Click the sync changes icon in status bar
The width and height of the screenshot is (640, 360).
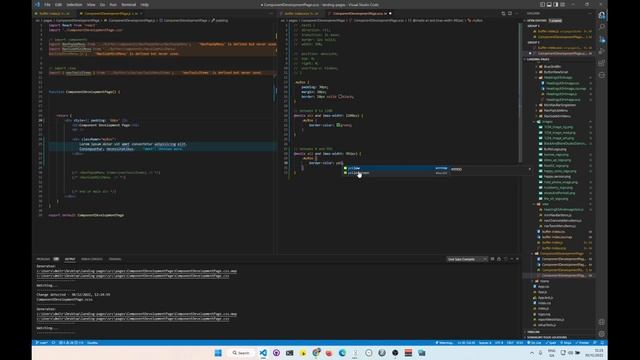click(53, 343)
